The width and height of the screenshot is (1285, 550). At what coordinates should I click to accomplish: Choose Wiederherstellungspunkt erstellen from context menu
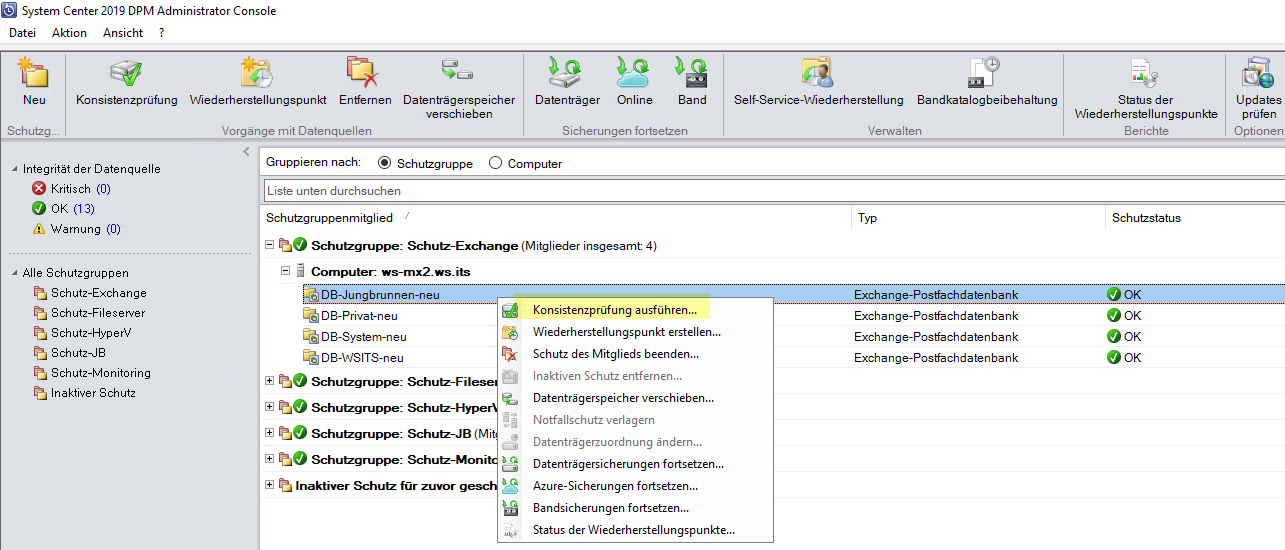click(x=635, y=332)
